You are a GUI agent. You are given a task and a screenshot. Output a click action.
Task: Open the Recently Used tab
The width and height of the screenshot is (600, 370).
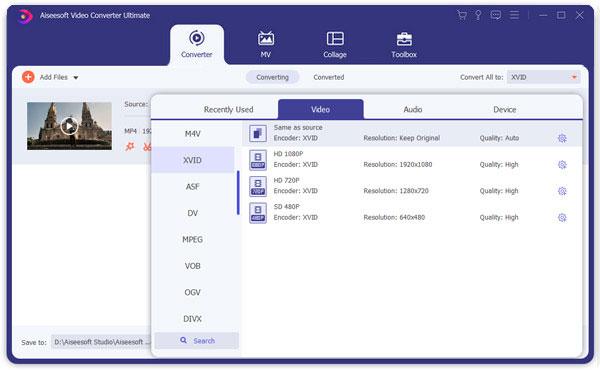(x=228, y=109)
